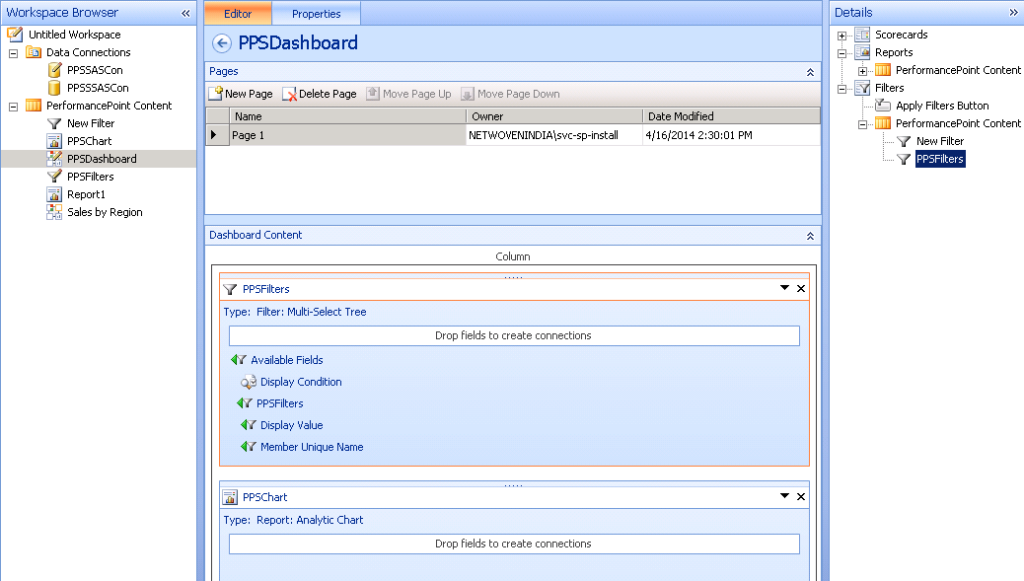Open the PPSChart item dropdown menu
The height and width of the screenshot is (581, 1024).
pos(784,496)
